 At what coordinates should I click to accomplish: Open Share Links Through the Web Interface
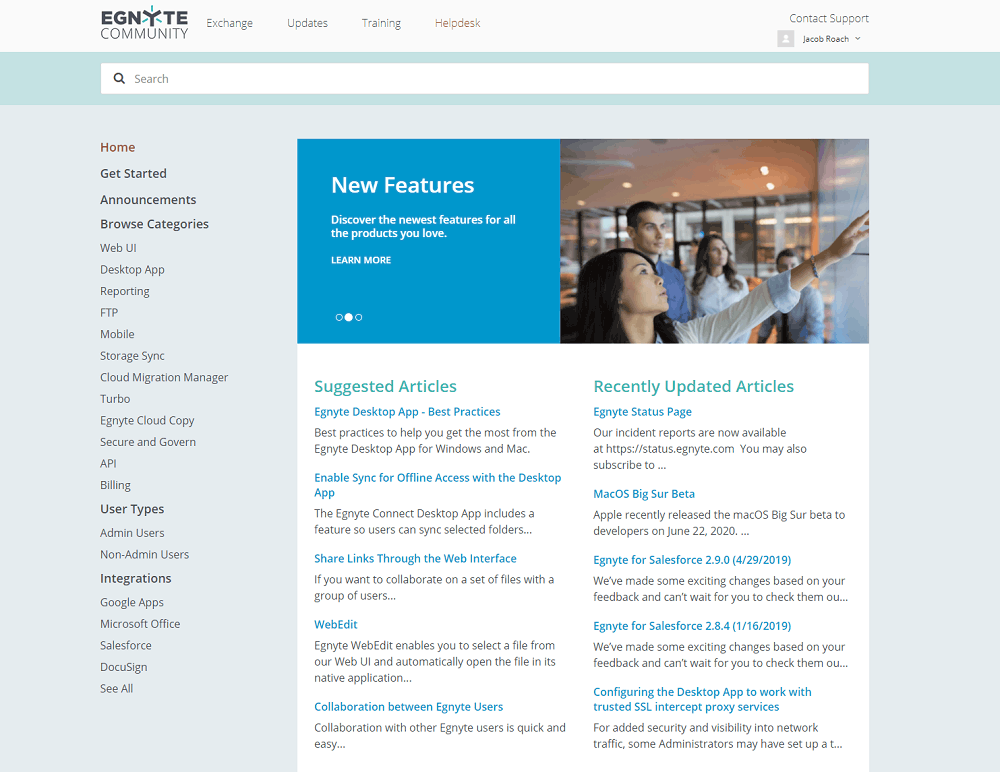point(415,559)
